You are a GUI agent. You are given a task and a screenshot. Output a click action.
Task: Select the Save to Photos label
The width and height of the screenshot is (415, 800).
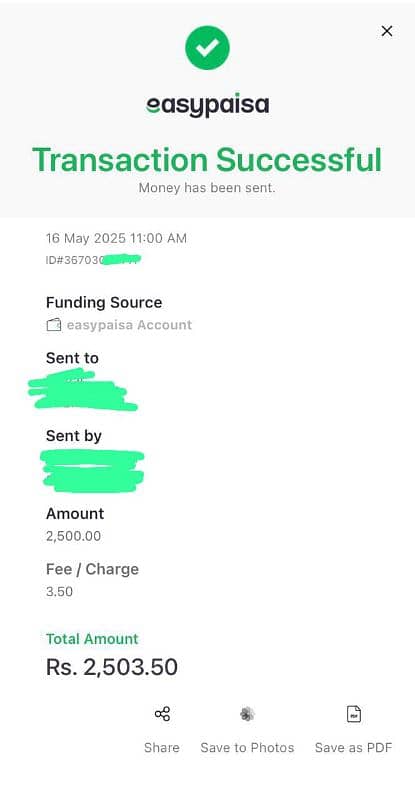tap(247, 747)
